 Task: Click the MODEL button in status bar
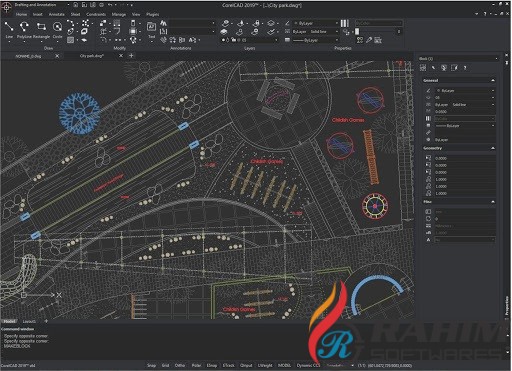click(284, 365)
